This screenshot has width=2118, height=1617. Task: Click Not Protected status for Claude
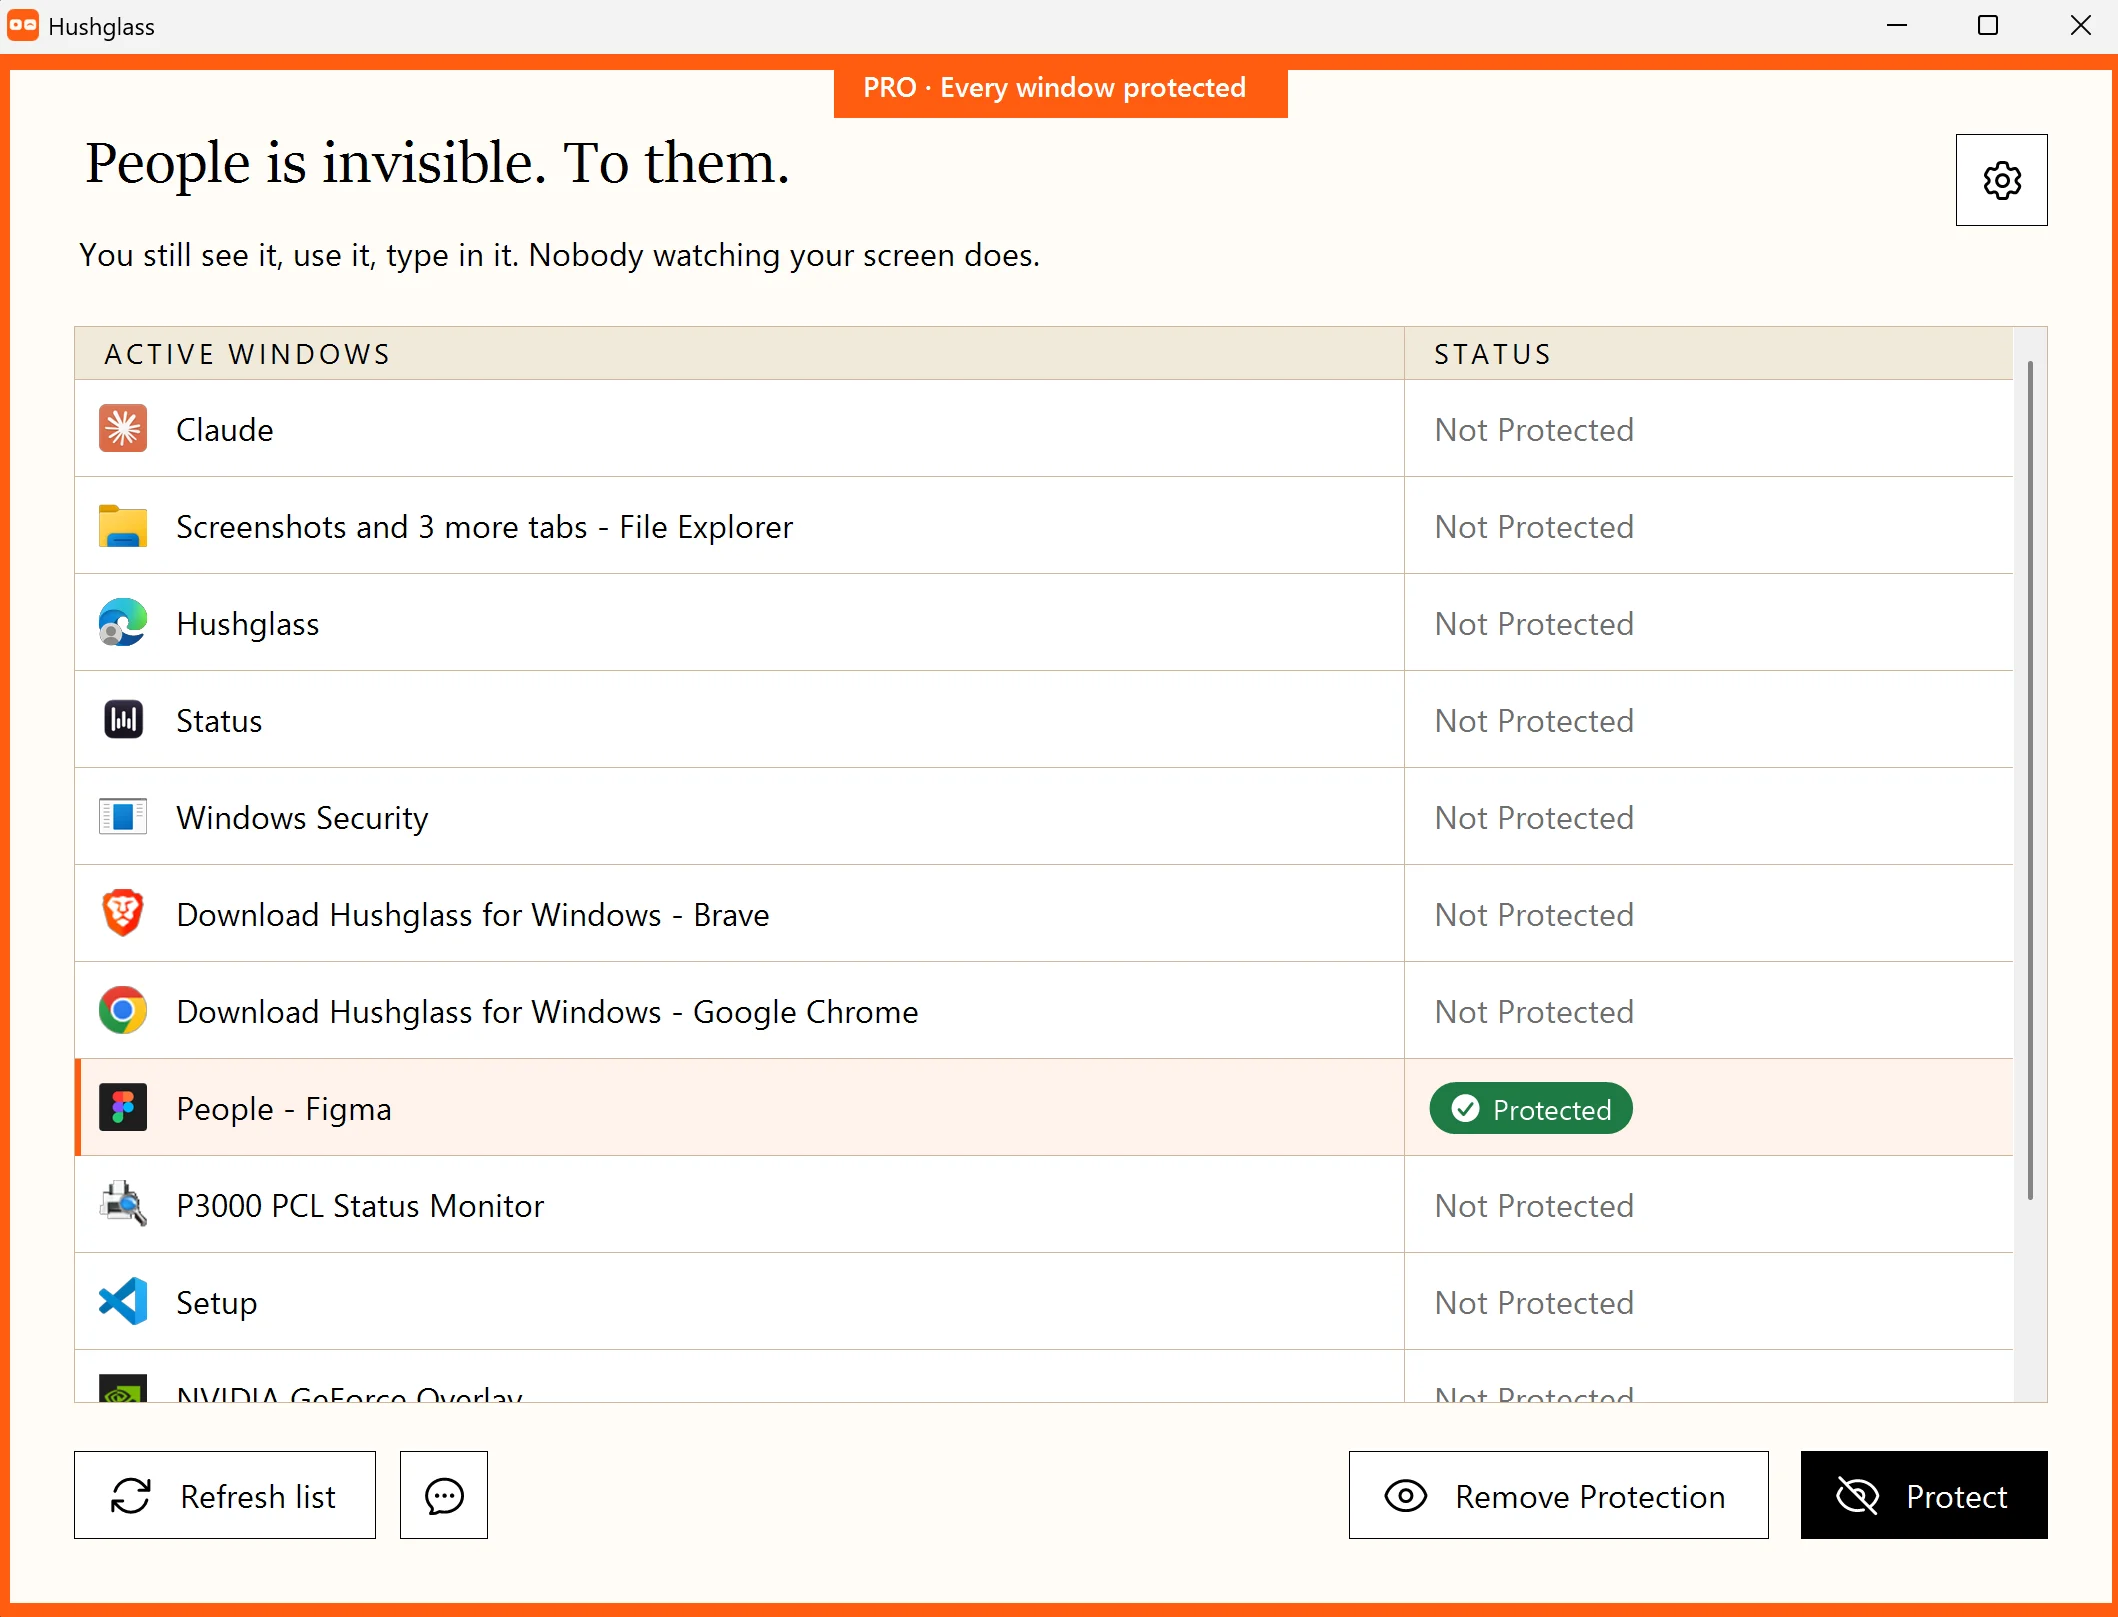click(x=1534, y=430)
